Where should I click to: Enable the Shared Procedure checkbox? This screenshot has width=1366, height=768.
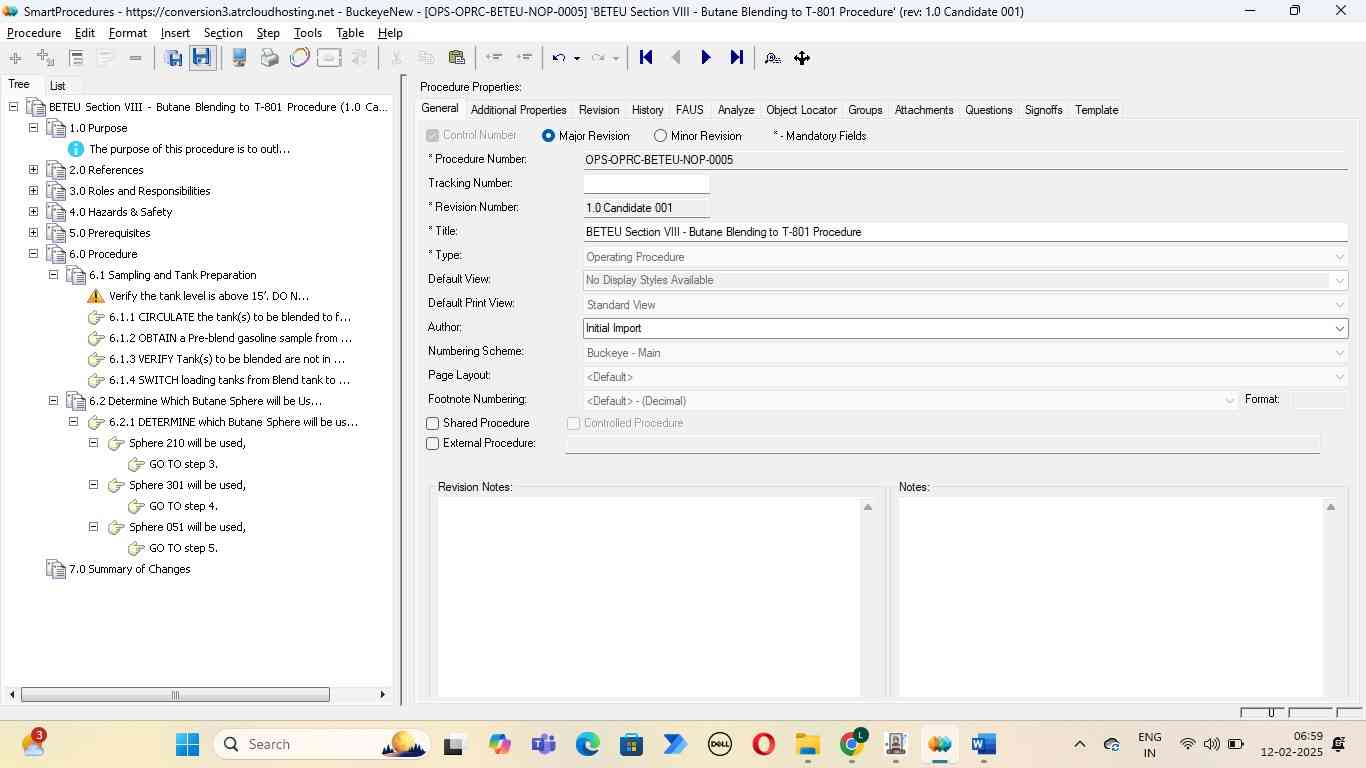pyautogui.click(x=433, y=424)
